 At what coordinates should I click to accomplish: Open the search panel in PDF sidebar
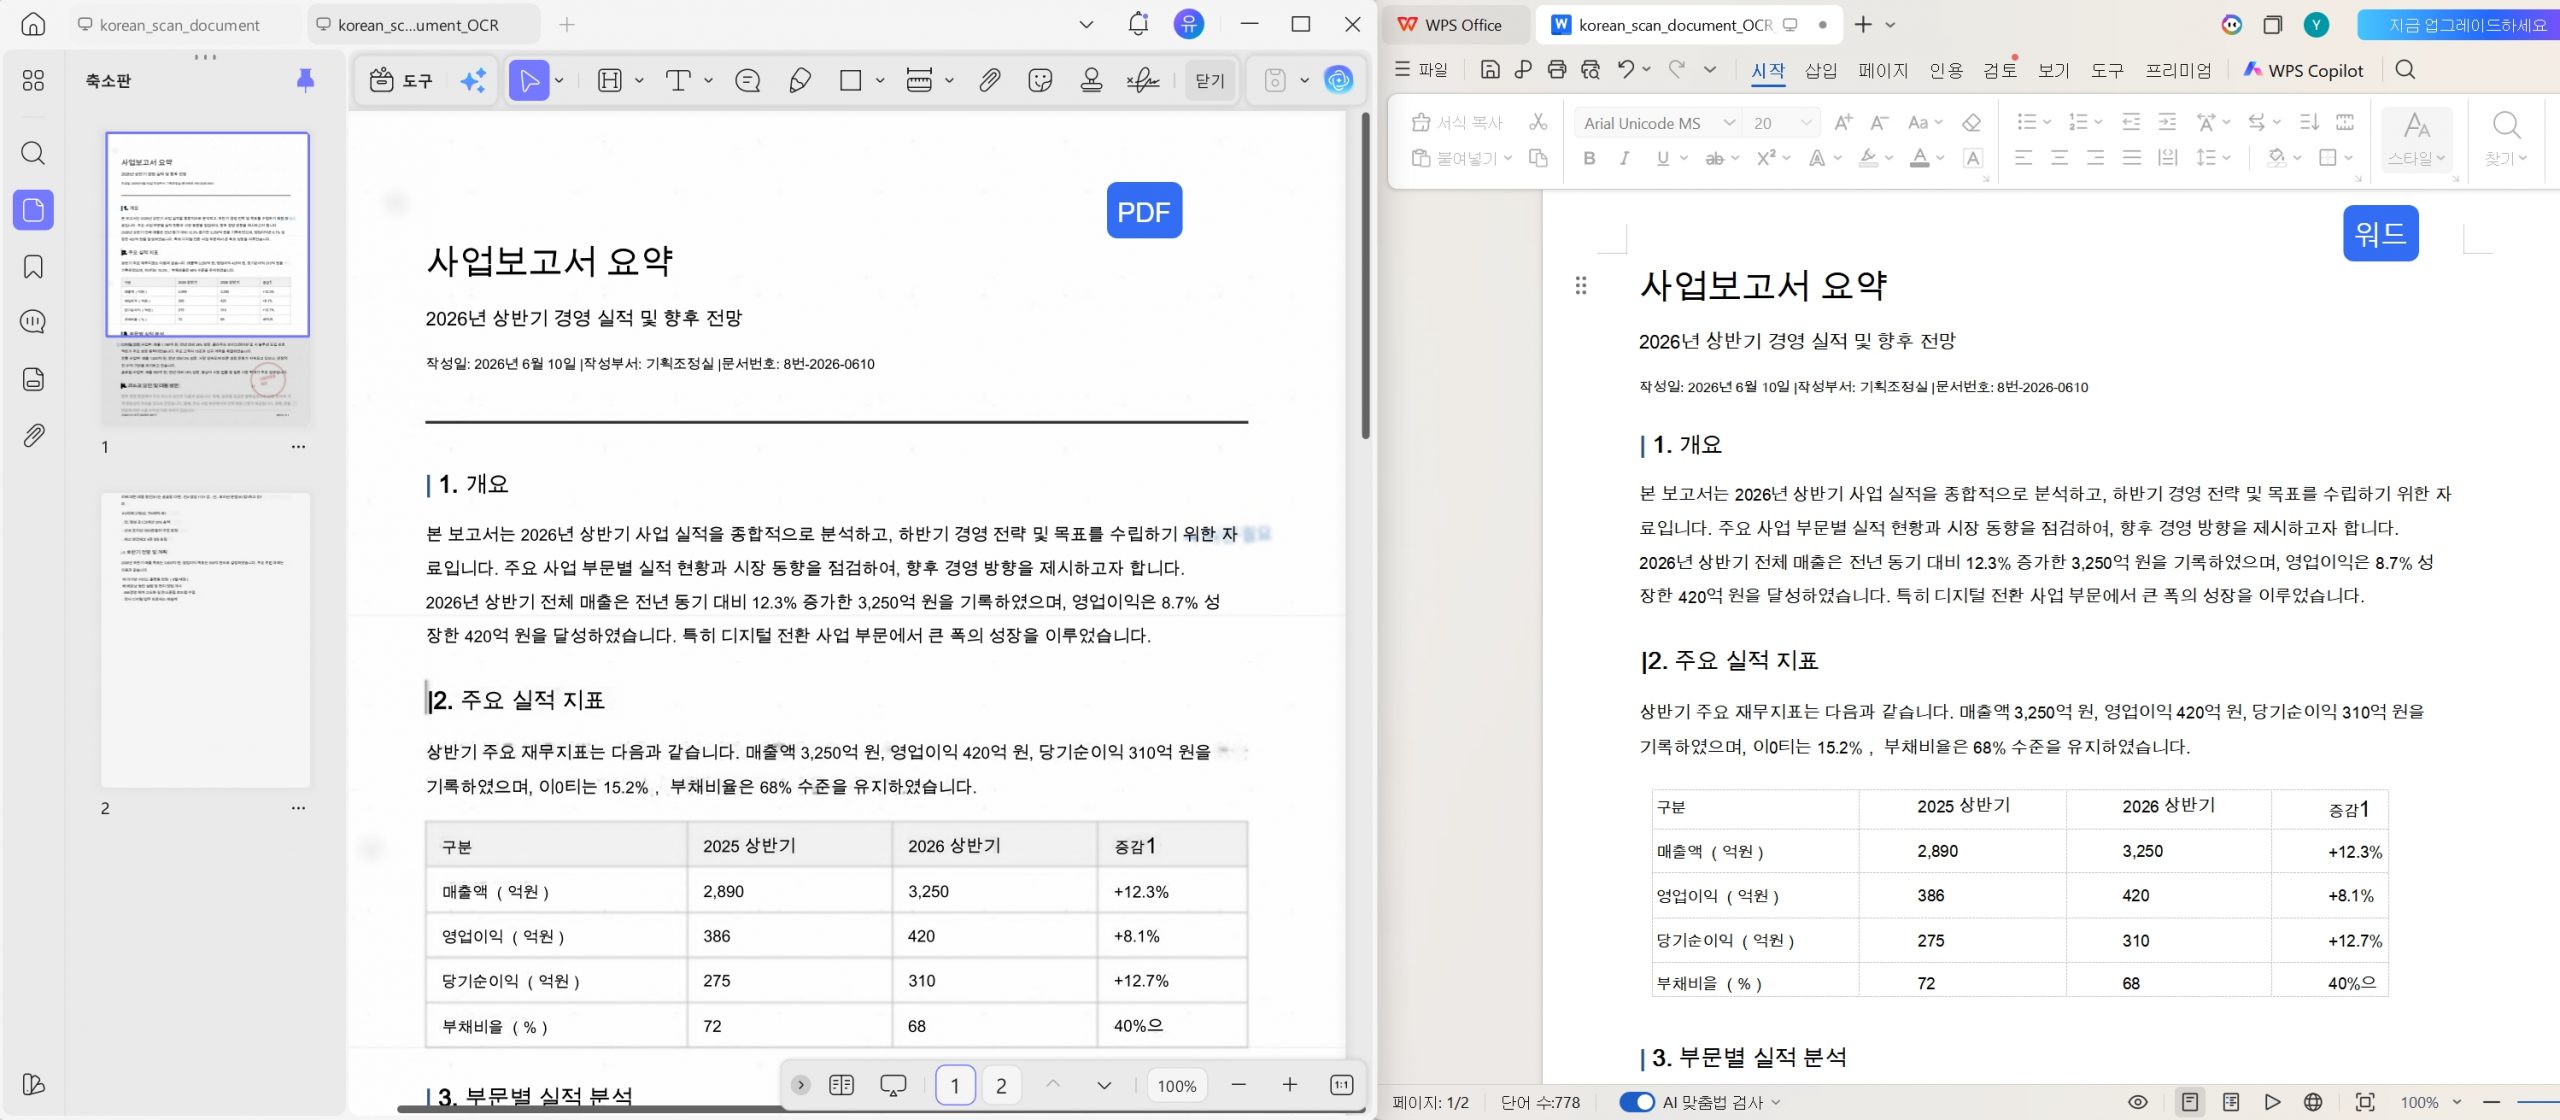pos(33,153)
